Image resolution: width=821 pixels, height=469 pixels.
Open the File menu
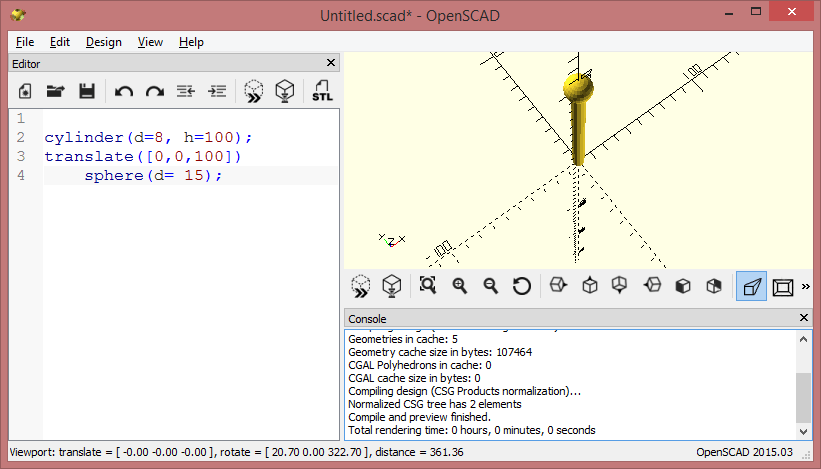[x=25, y=42]
